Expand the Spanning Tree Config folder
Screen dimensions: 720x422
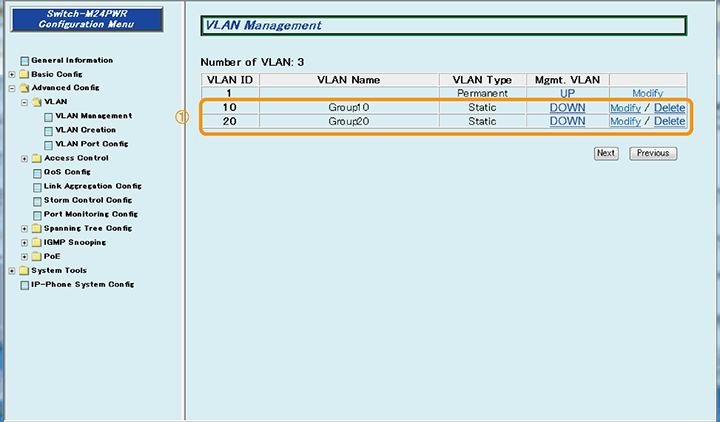pos(24,228)
